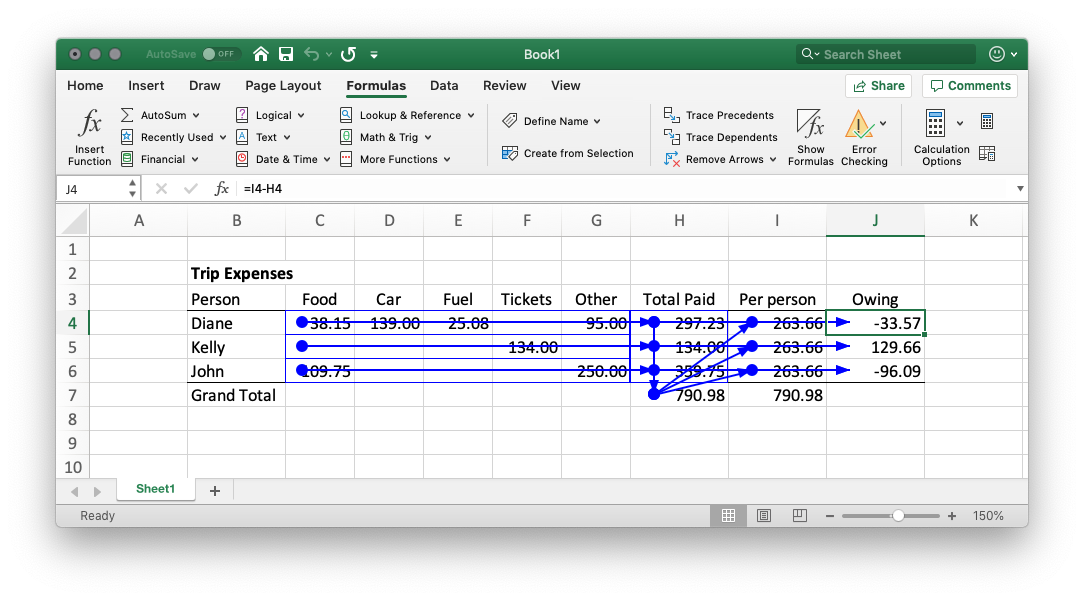
Task: Click the More Functions icon
Action: 346,159
